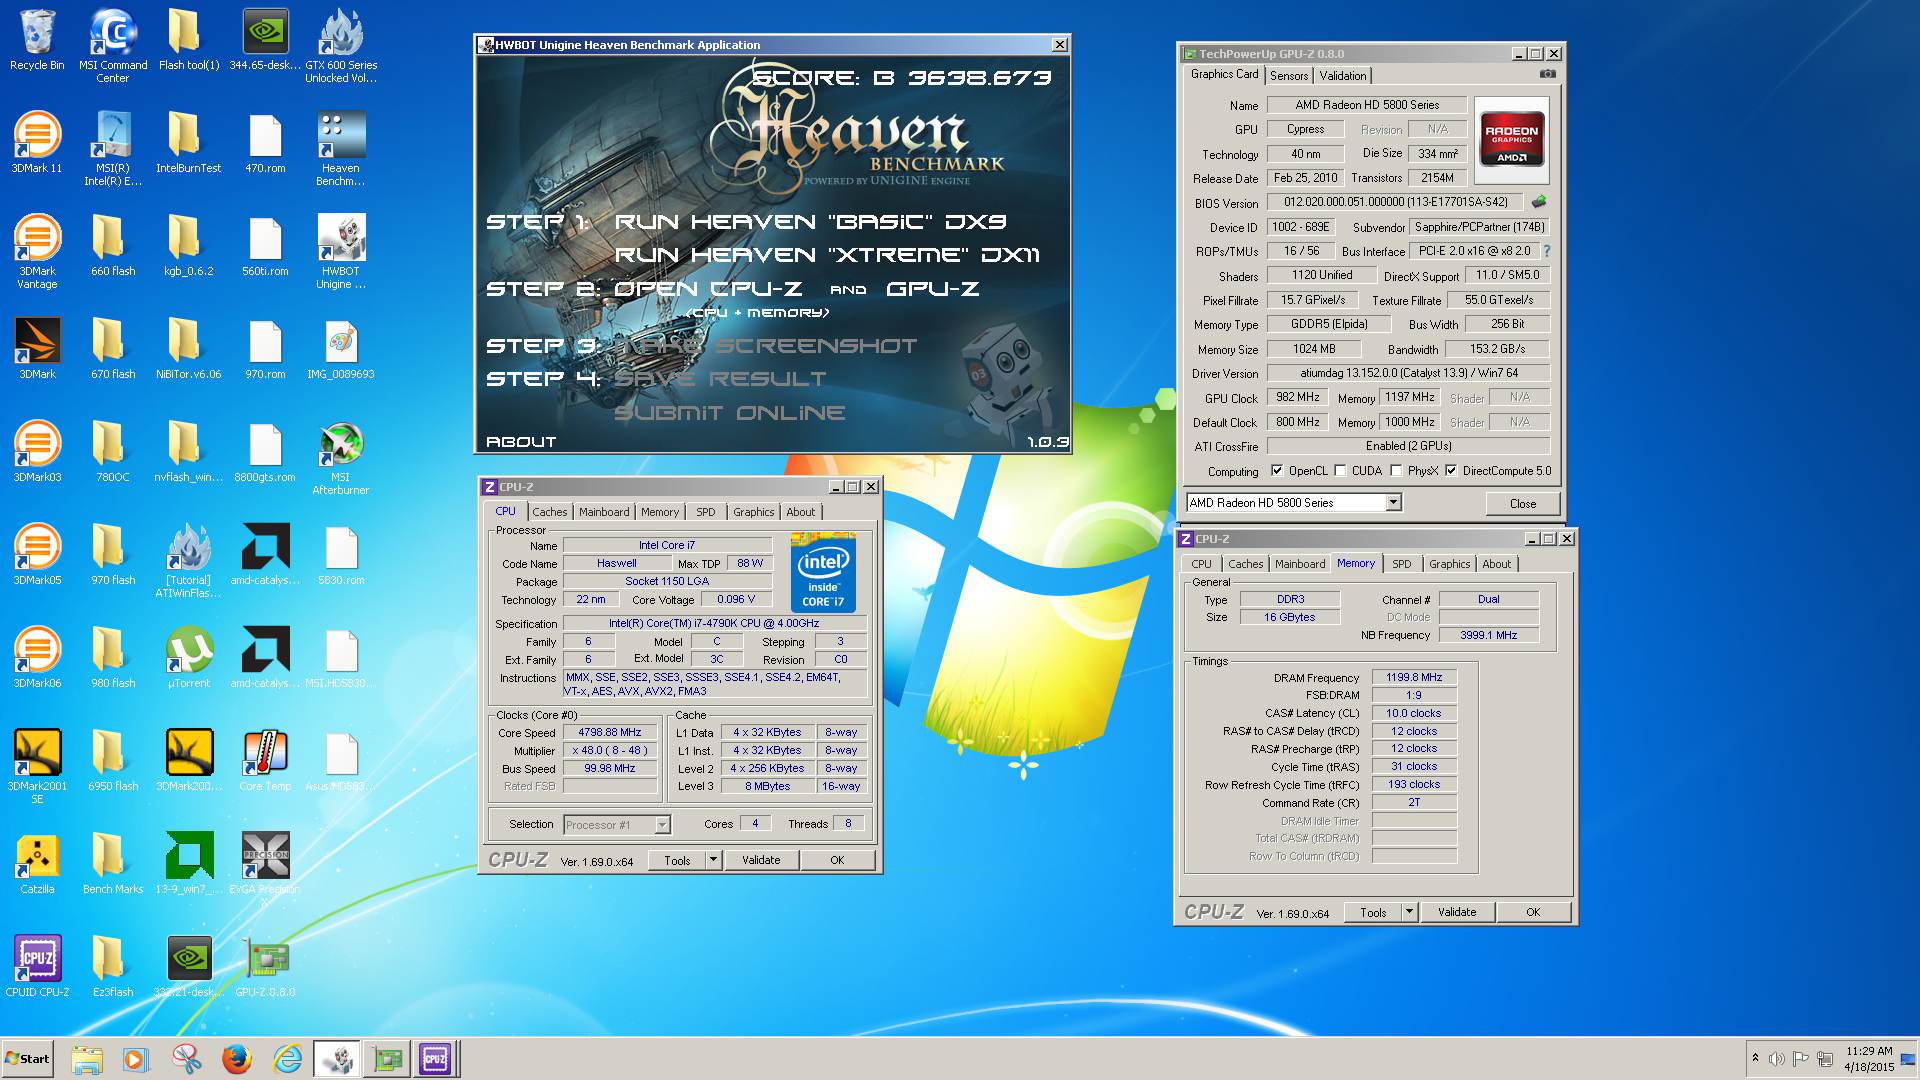The image size is (1920, 1080).
Task: Click OK in CPU-Z Memory window
Action: pyautogui.click(x=1533, y=912)
